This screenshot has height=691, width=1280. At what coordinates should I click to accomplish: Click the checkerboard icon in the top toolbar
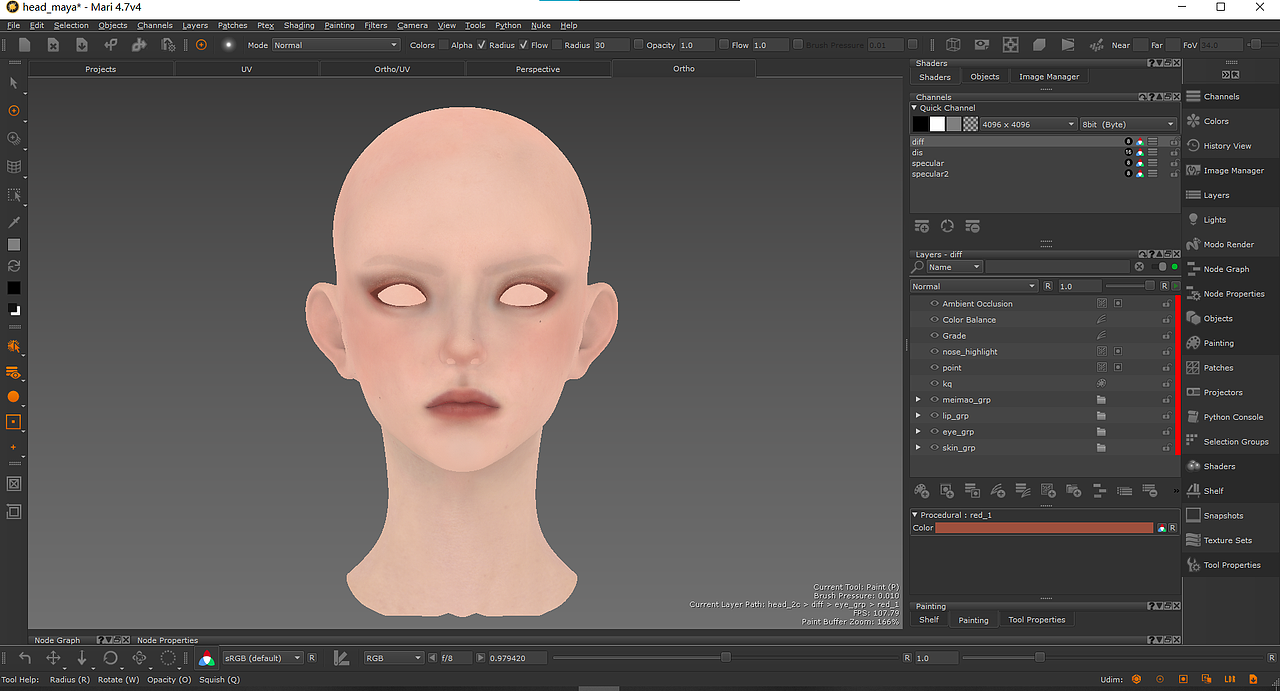click(1011, 45)
